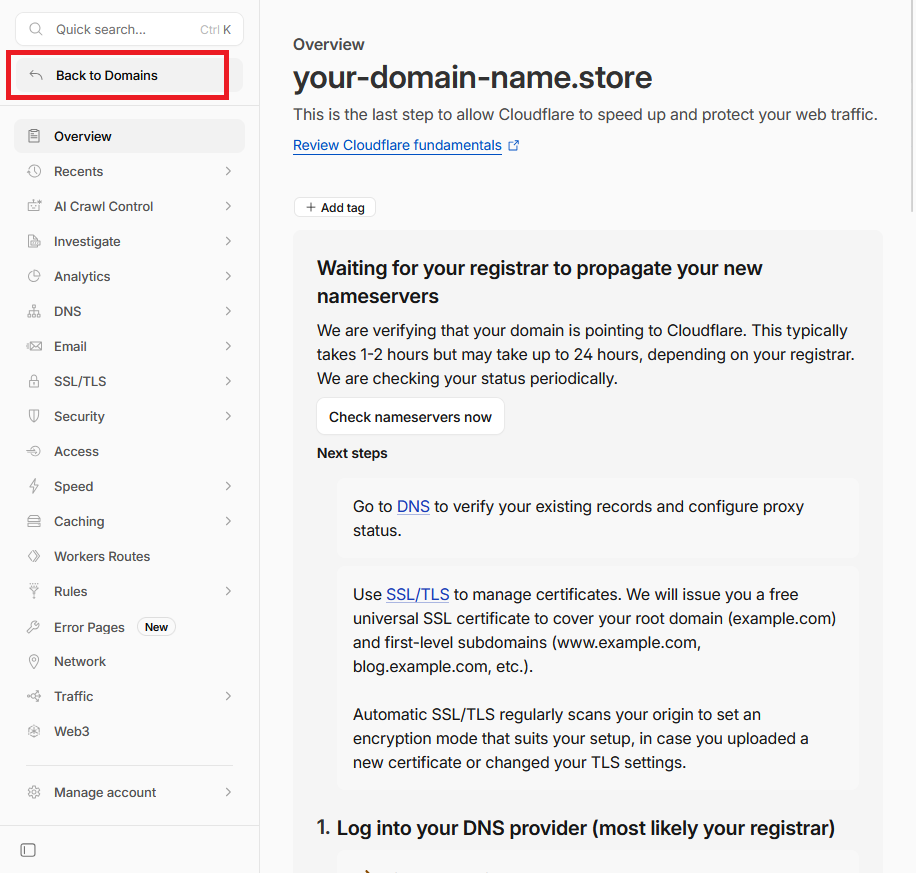Click the Analytics pie chart icon
Viewport: 916px width, 873px height.
[34, 276]
